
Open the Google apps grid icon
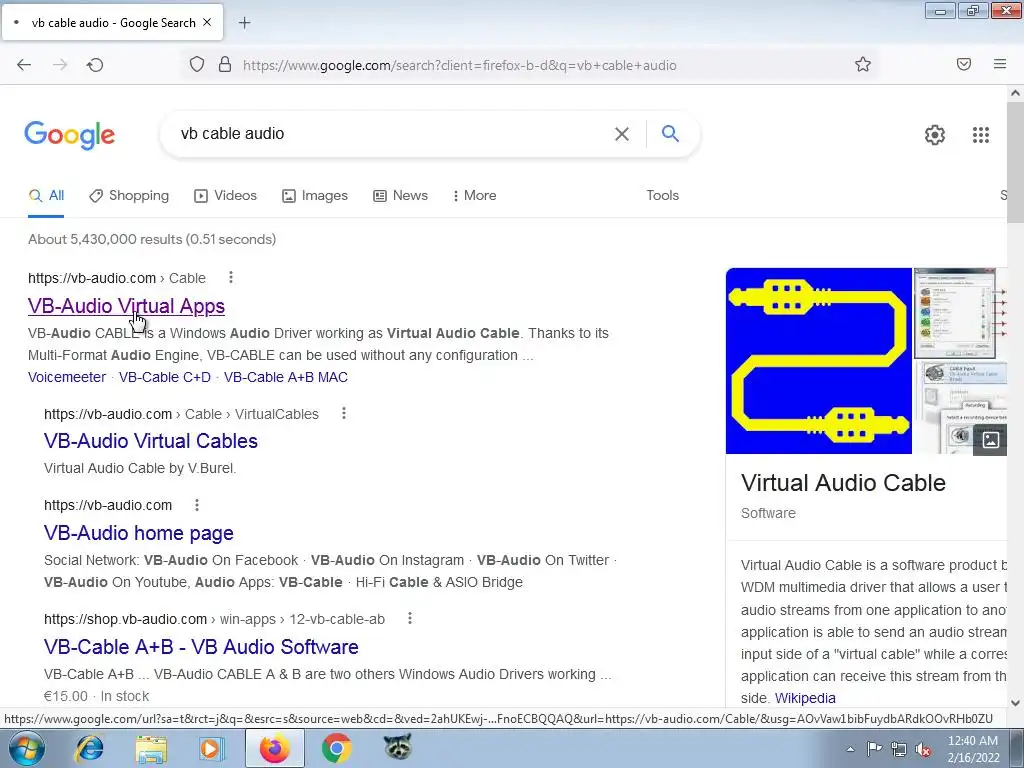[x=980, y=135]
